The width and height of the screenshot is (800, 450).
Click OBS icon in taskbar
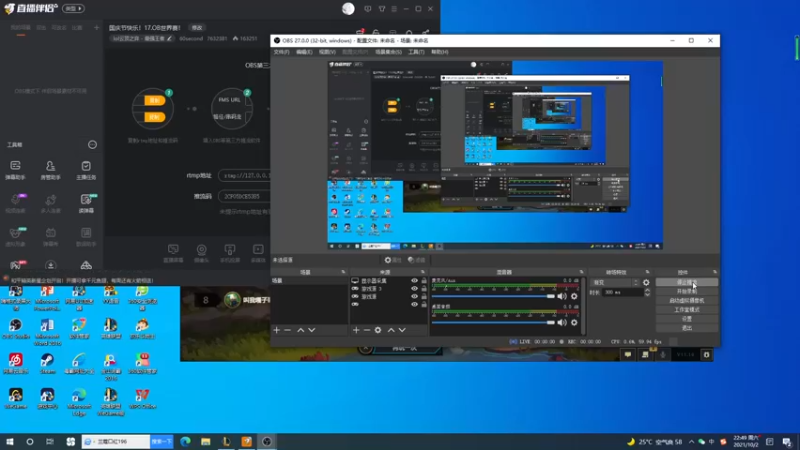[x=267, y=441]
